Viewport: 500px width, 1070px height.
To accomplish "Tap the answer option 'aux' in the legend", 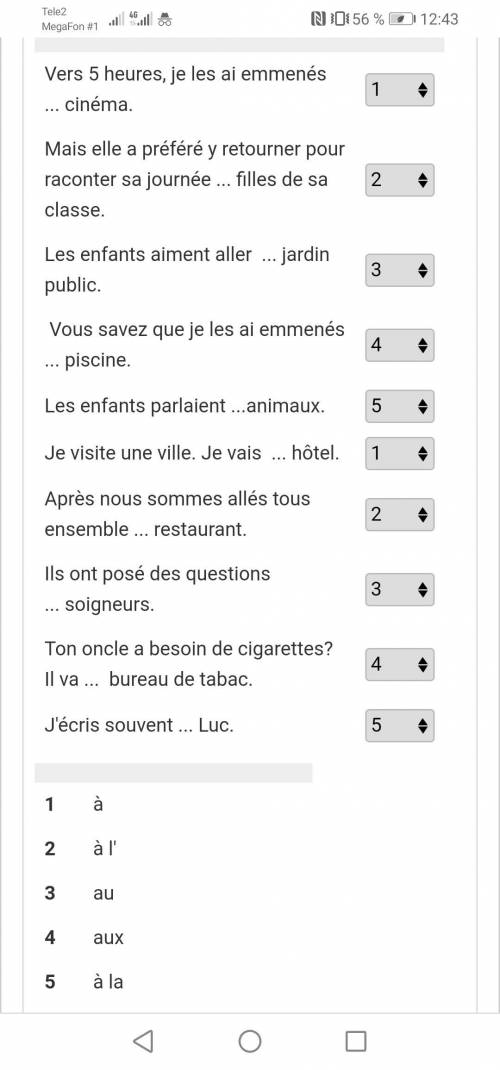I will coord(108,938).
